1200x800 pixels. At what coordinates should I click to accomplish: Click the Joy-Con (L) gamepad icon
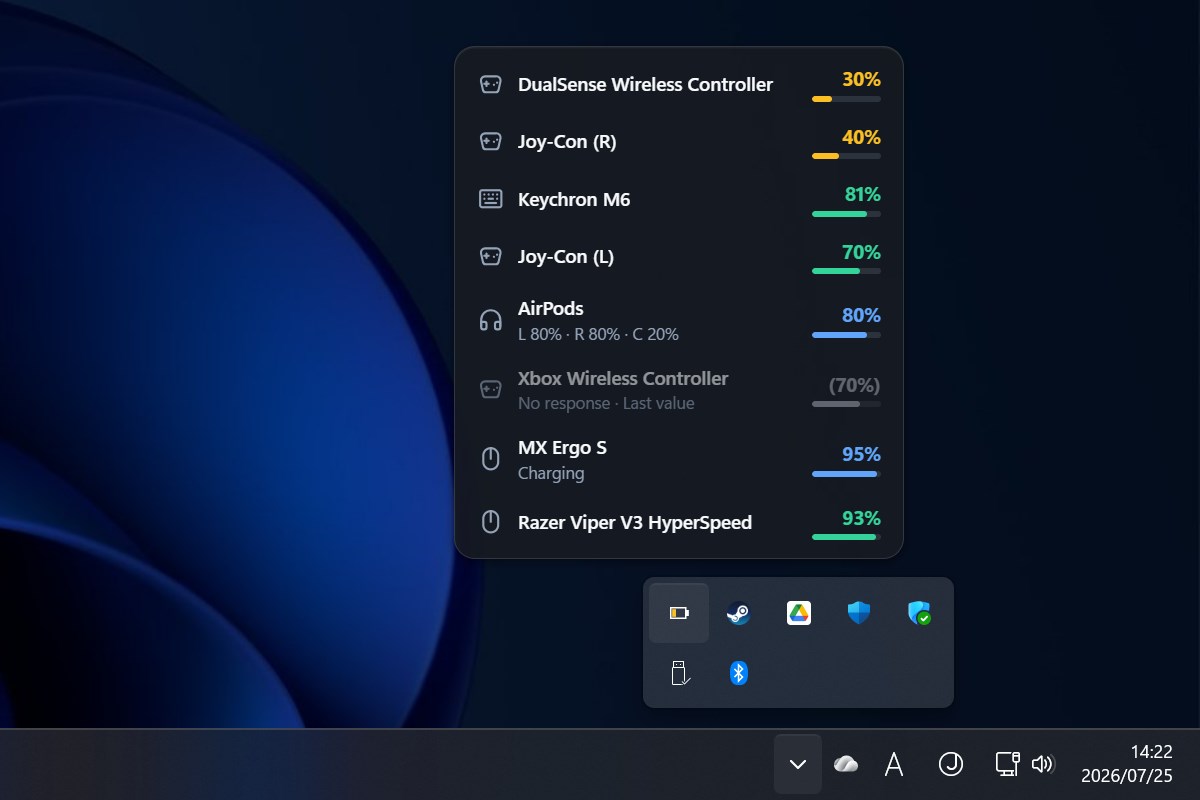tap(490, 257)
